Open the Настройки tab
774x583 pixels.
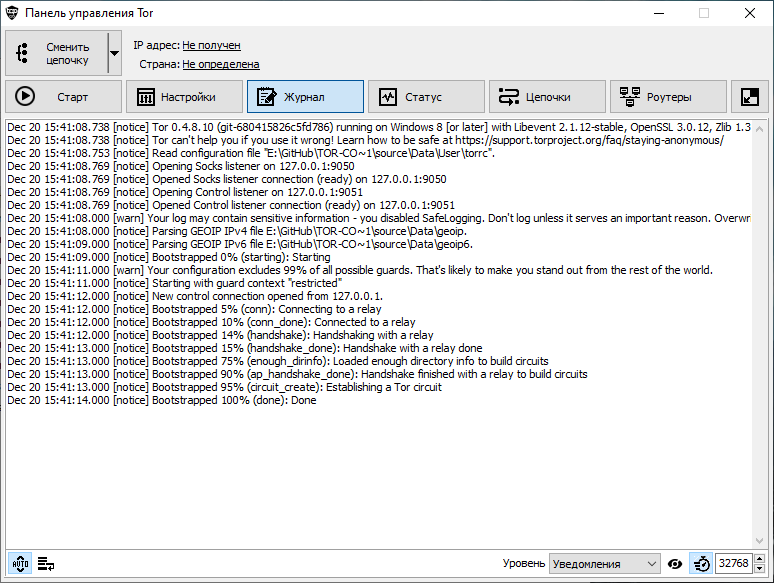(184, 97)
